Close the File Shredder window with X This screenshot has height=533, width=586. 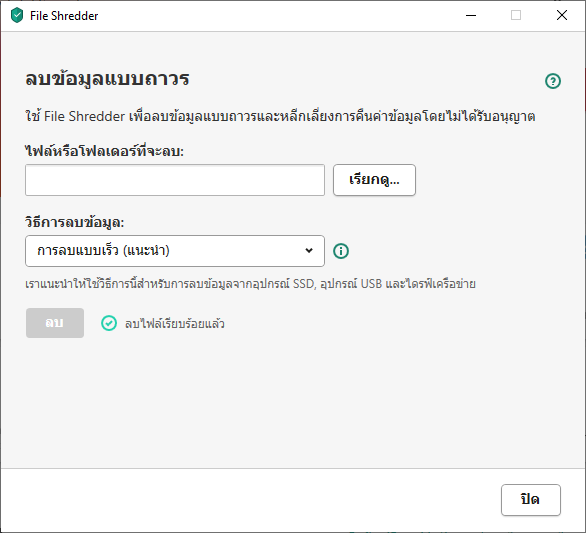tap(562, 15)
